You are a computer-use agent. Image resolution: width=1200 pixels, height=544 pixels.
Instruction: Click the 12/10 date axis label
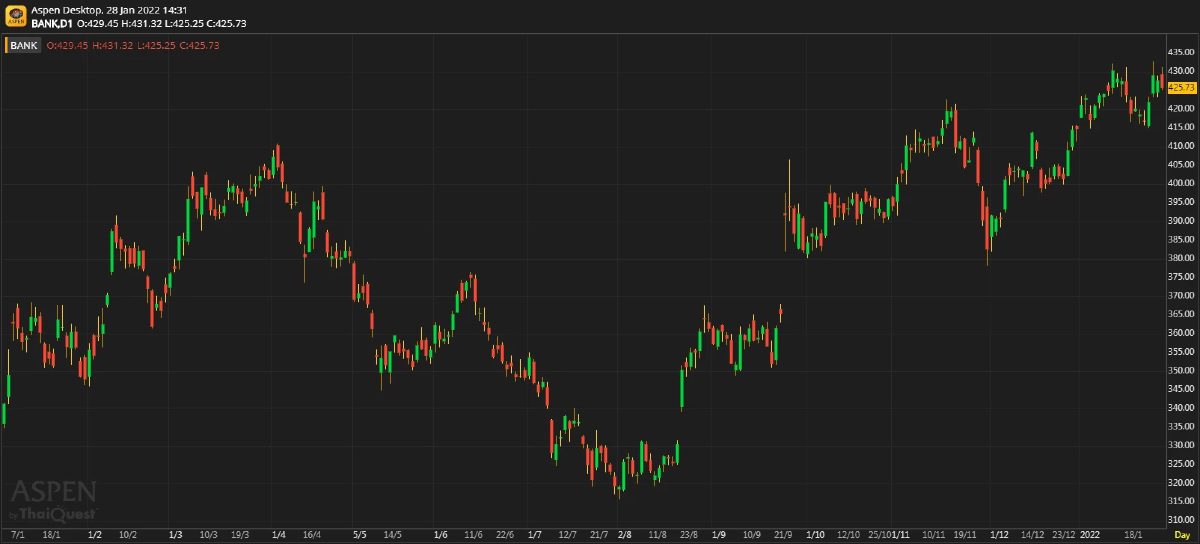848,535
